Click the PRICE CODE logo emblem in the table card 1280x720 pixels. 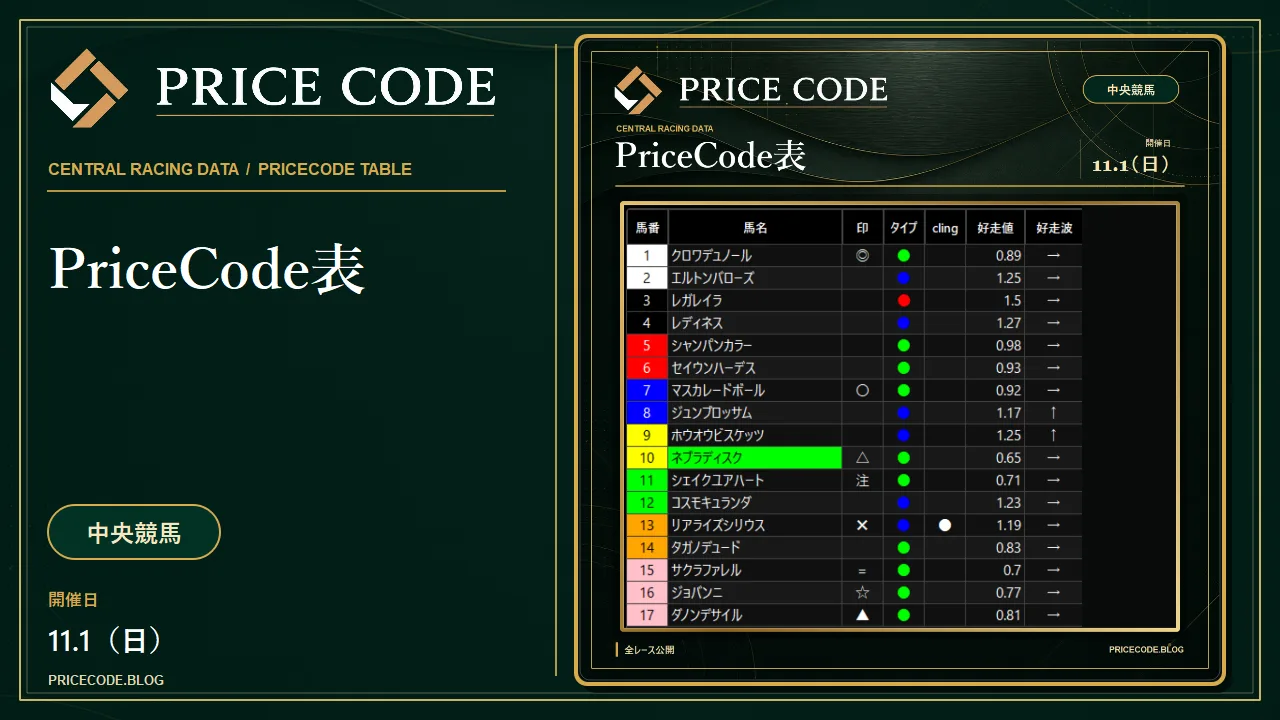click(x=637, y=90)
